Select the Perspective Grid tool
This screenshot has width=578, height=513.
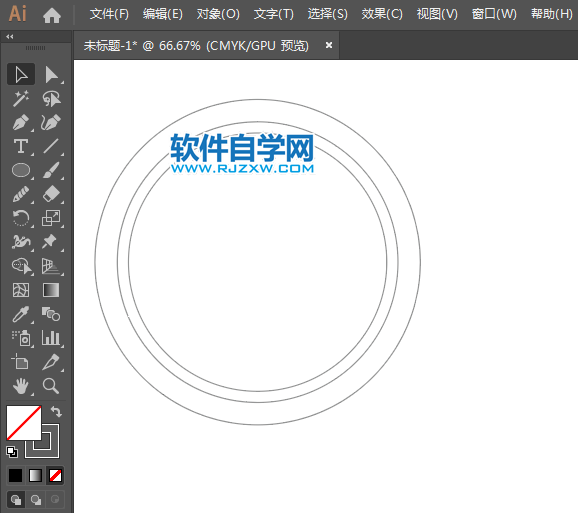51,266
